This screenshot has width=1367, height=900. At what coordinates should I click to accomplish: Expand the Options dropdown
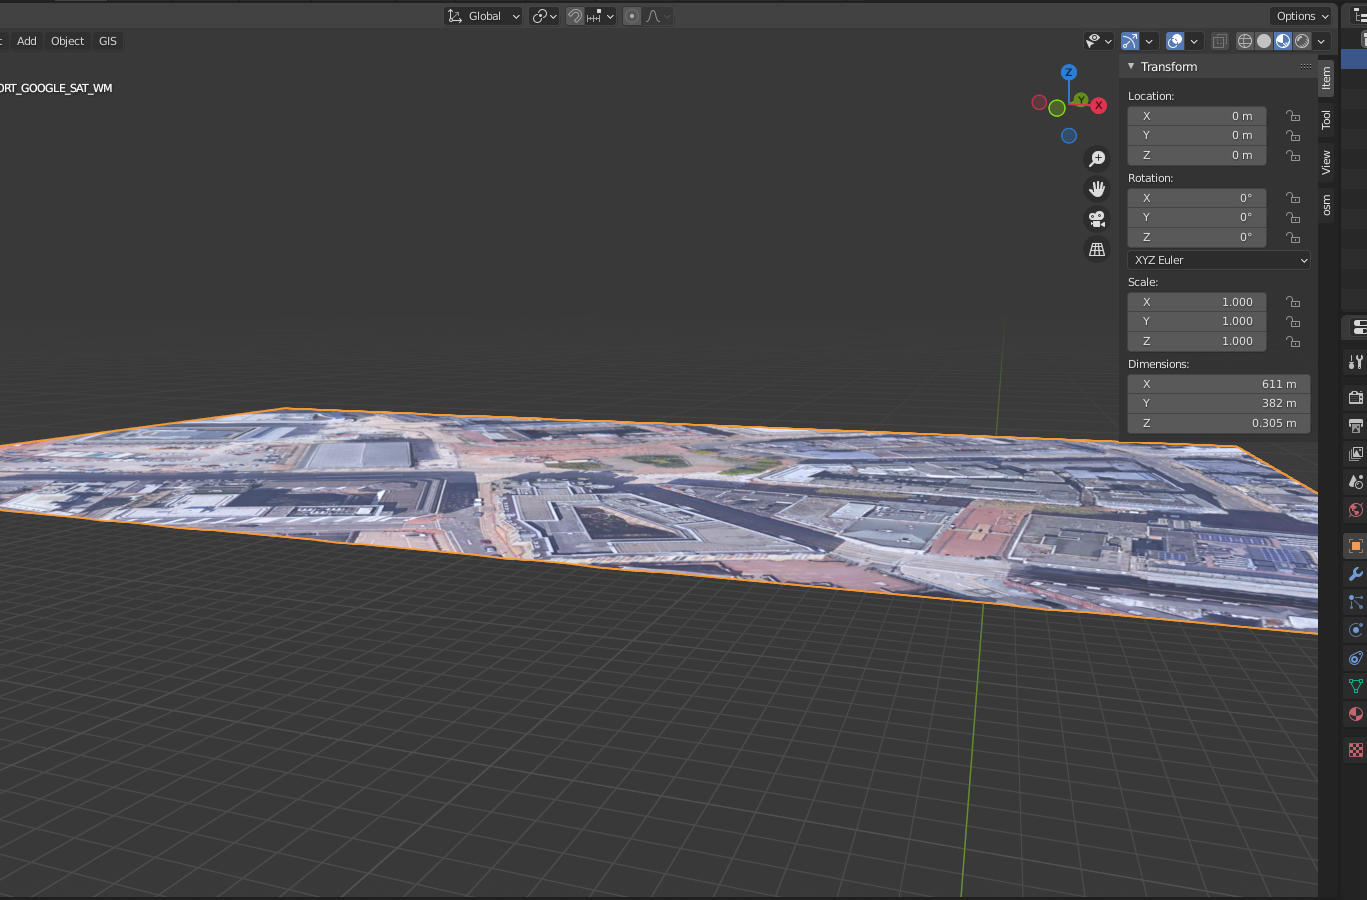click(x=1300, y=15)
